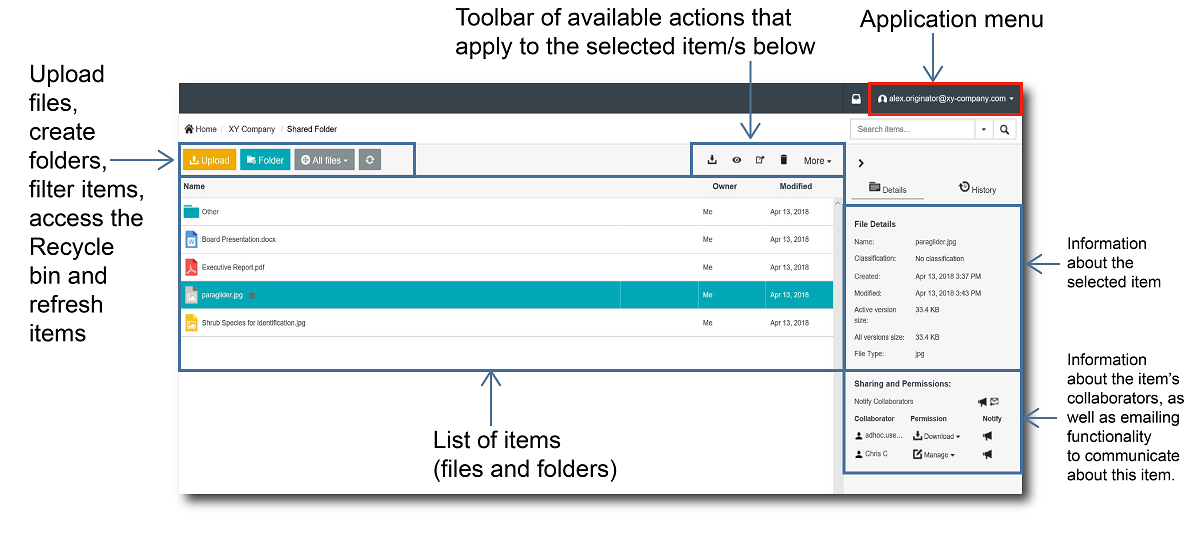Viewport: 1200px width, 540px height.
Task: Click the orange Upload button
Action: (209, 160)
